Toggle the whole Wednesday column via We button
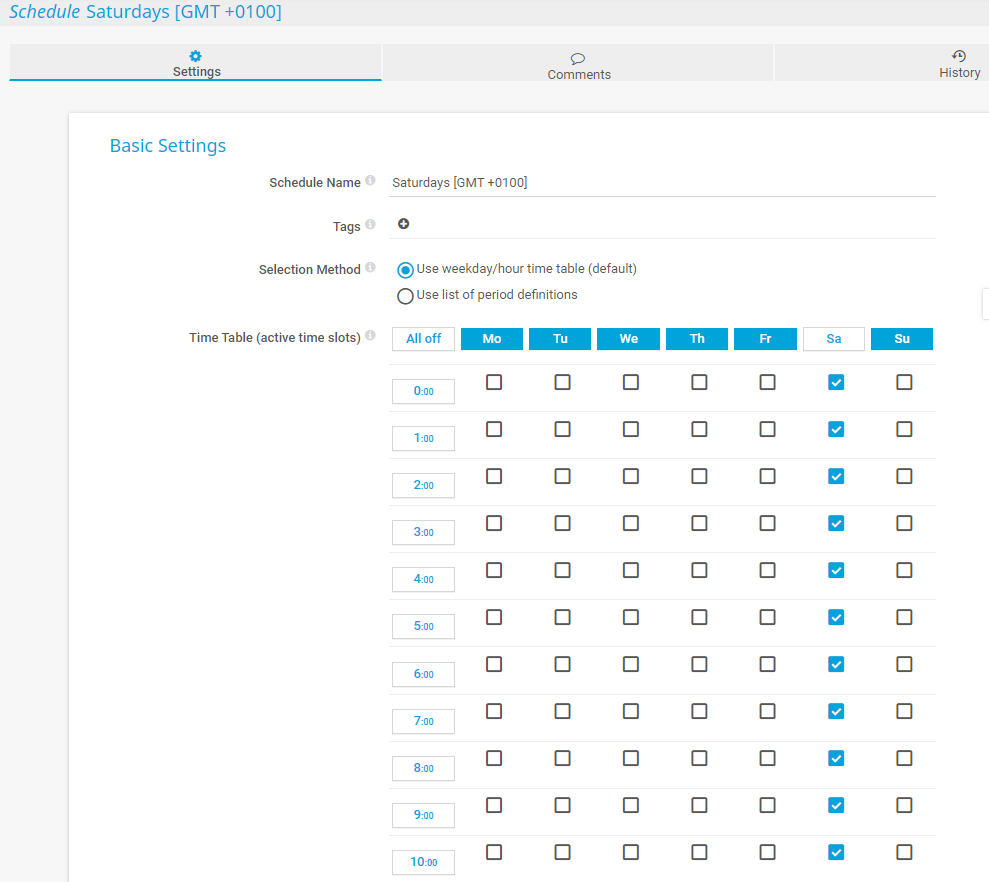 pos(628,339)
